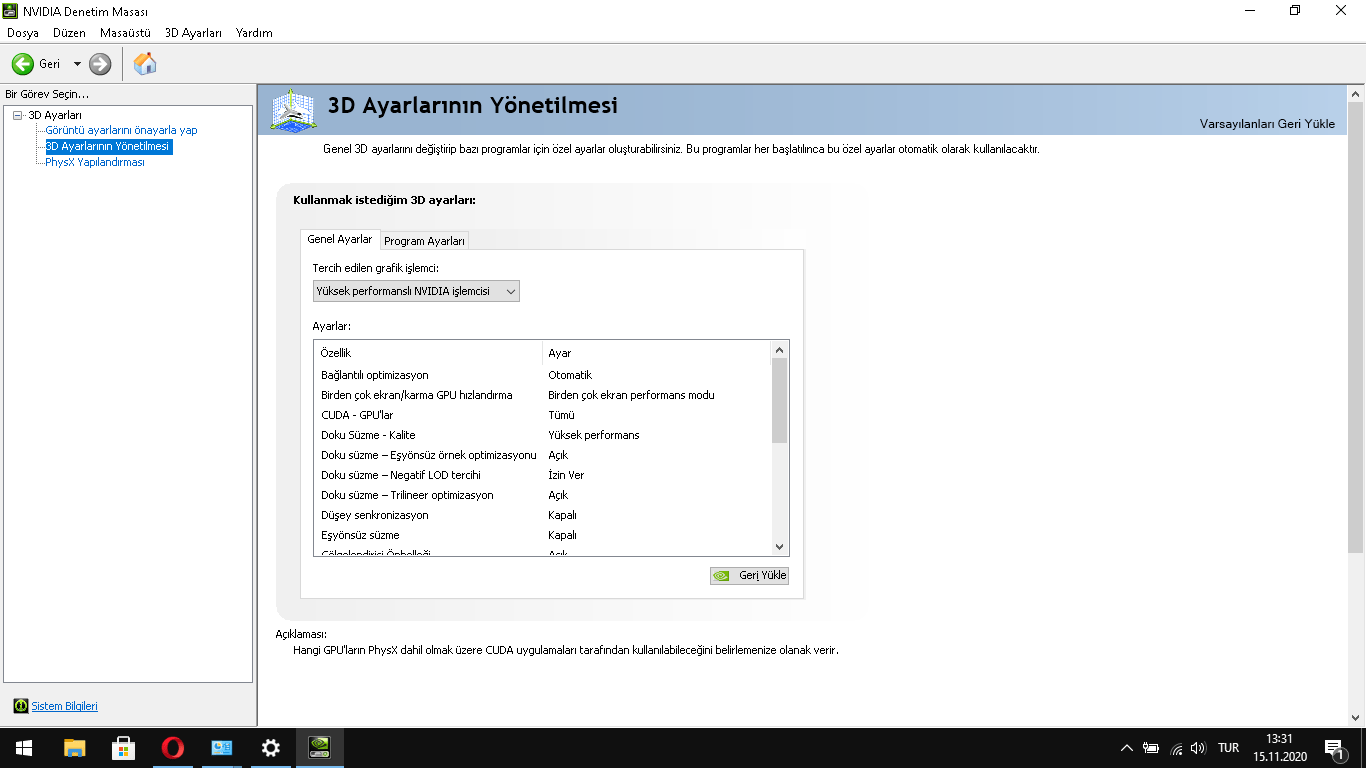
Task: Open the Windows Start menu
Action: pyautogui.click(x=24, y=748)
